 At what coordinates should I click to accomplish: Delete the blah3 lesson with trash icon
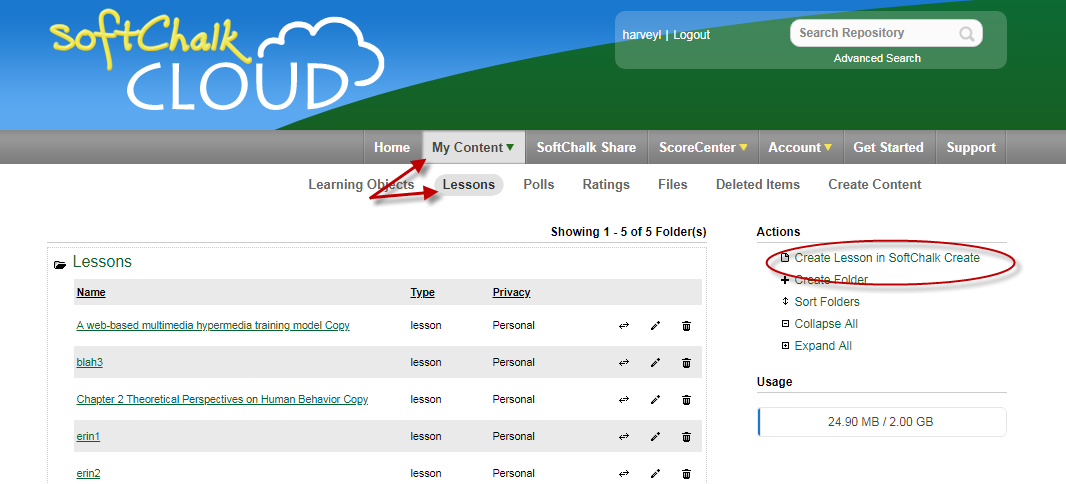687,363
